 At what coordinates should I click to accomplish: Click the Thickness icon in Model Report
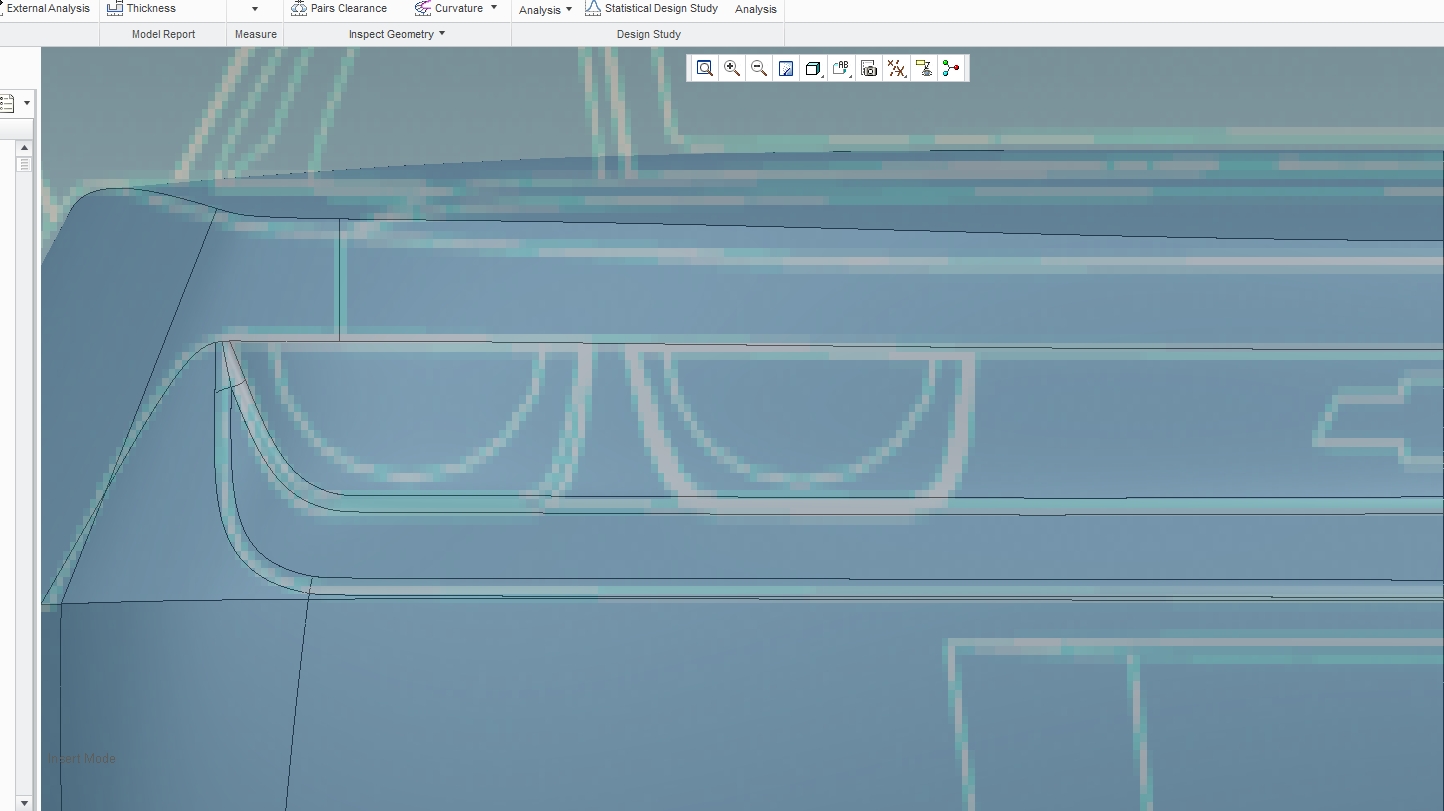pos(115,8)
